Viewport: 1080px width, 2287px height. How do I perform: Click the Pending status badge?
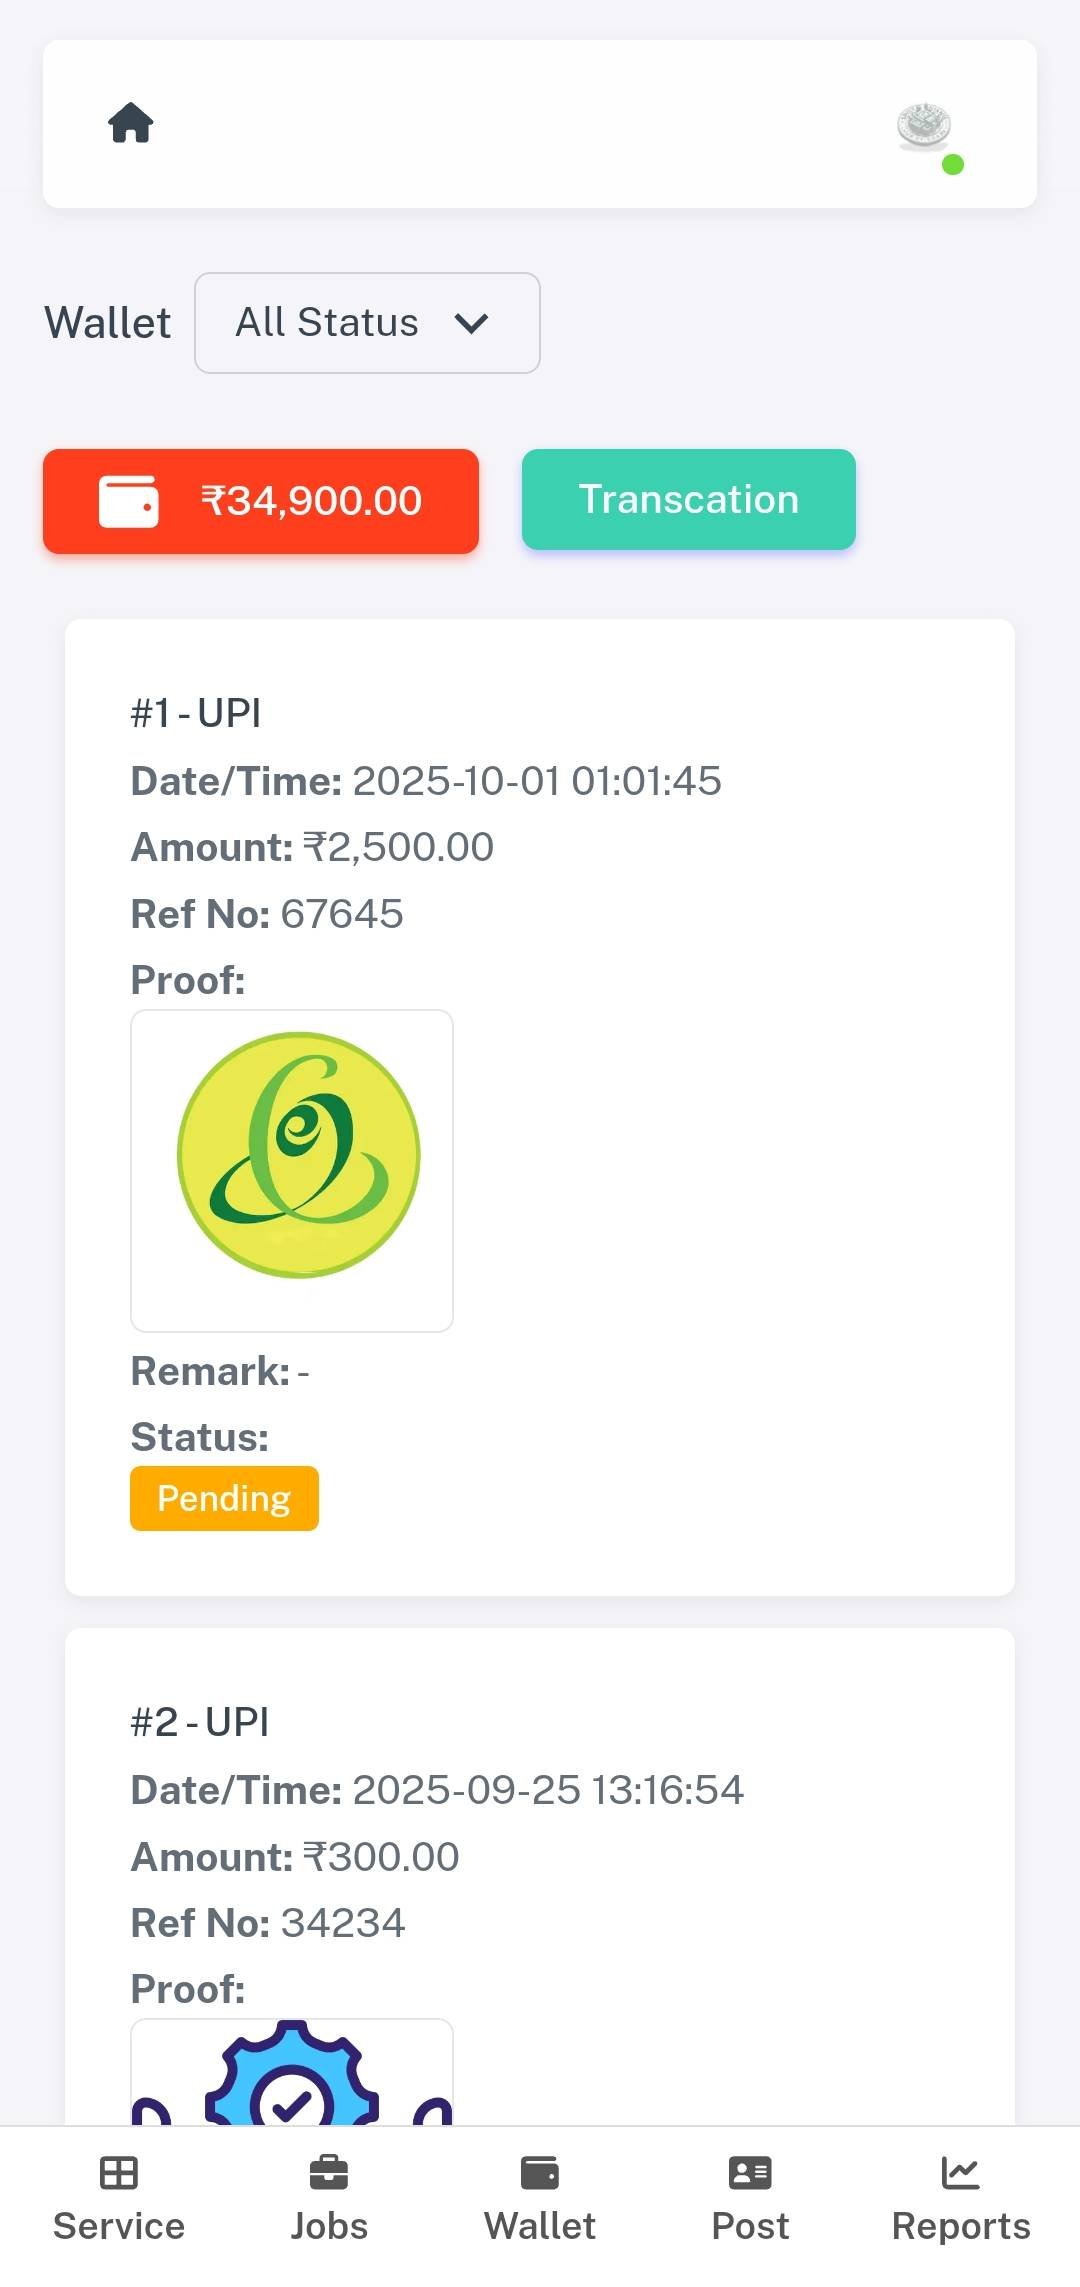tap(224, 1498)
